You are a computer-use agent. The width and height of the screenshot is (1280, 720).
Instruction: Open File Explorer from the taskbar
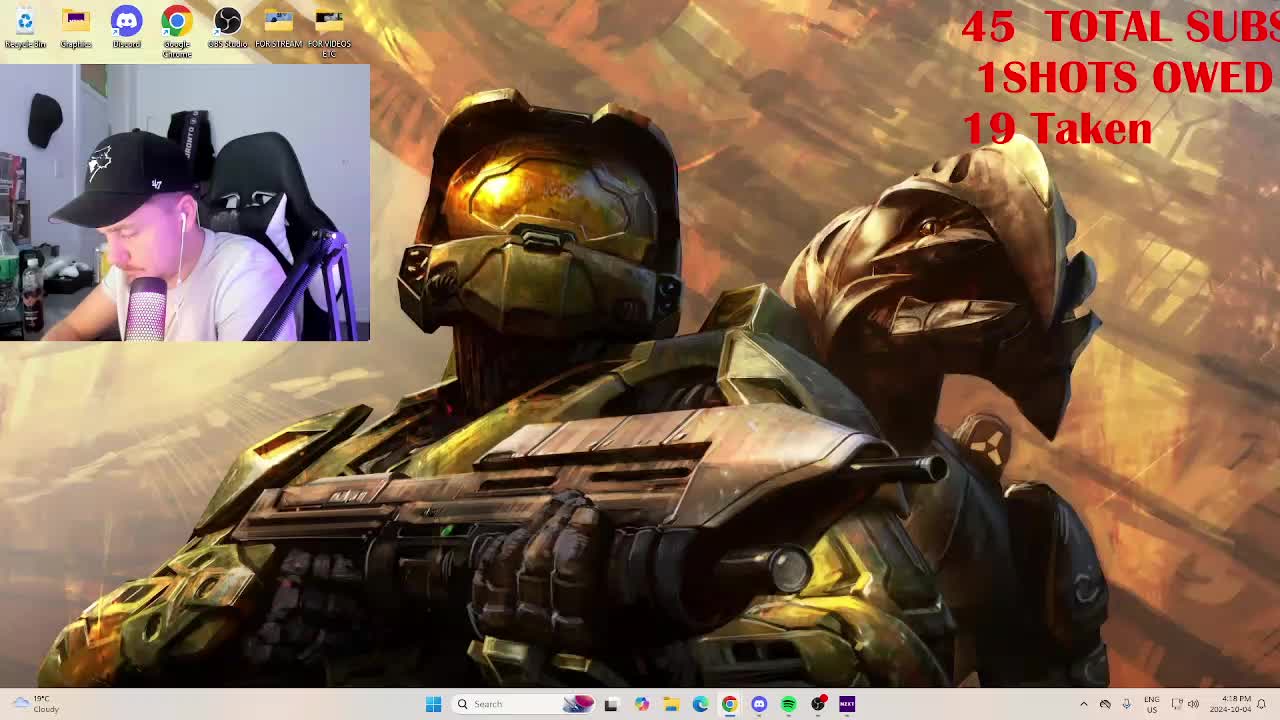[671, 704]
